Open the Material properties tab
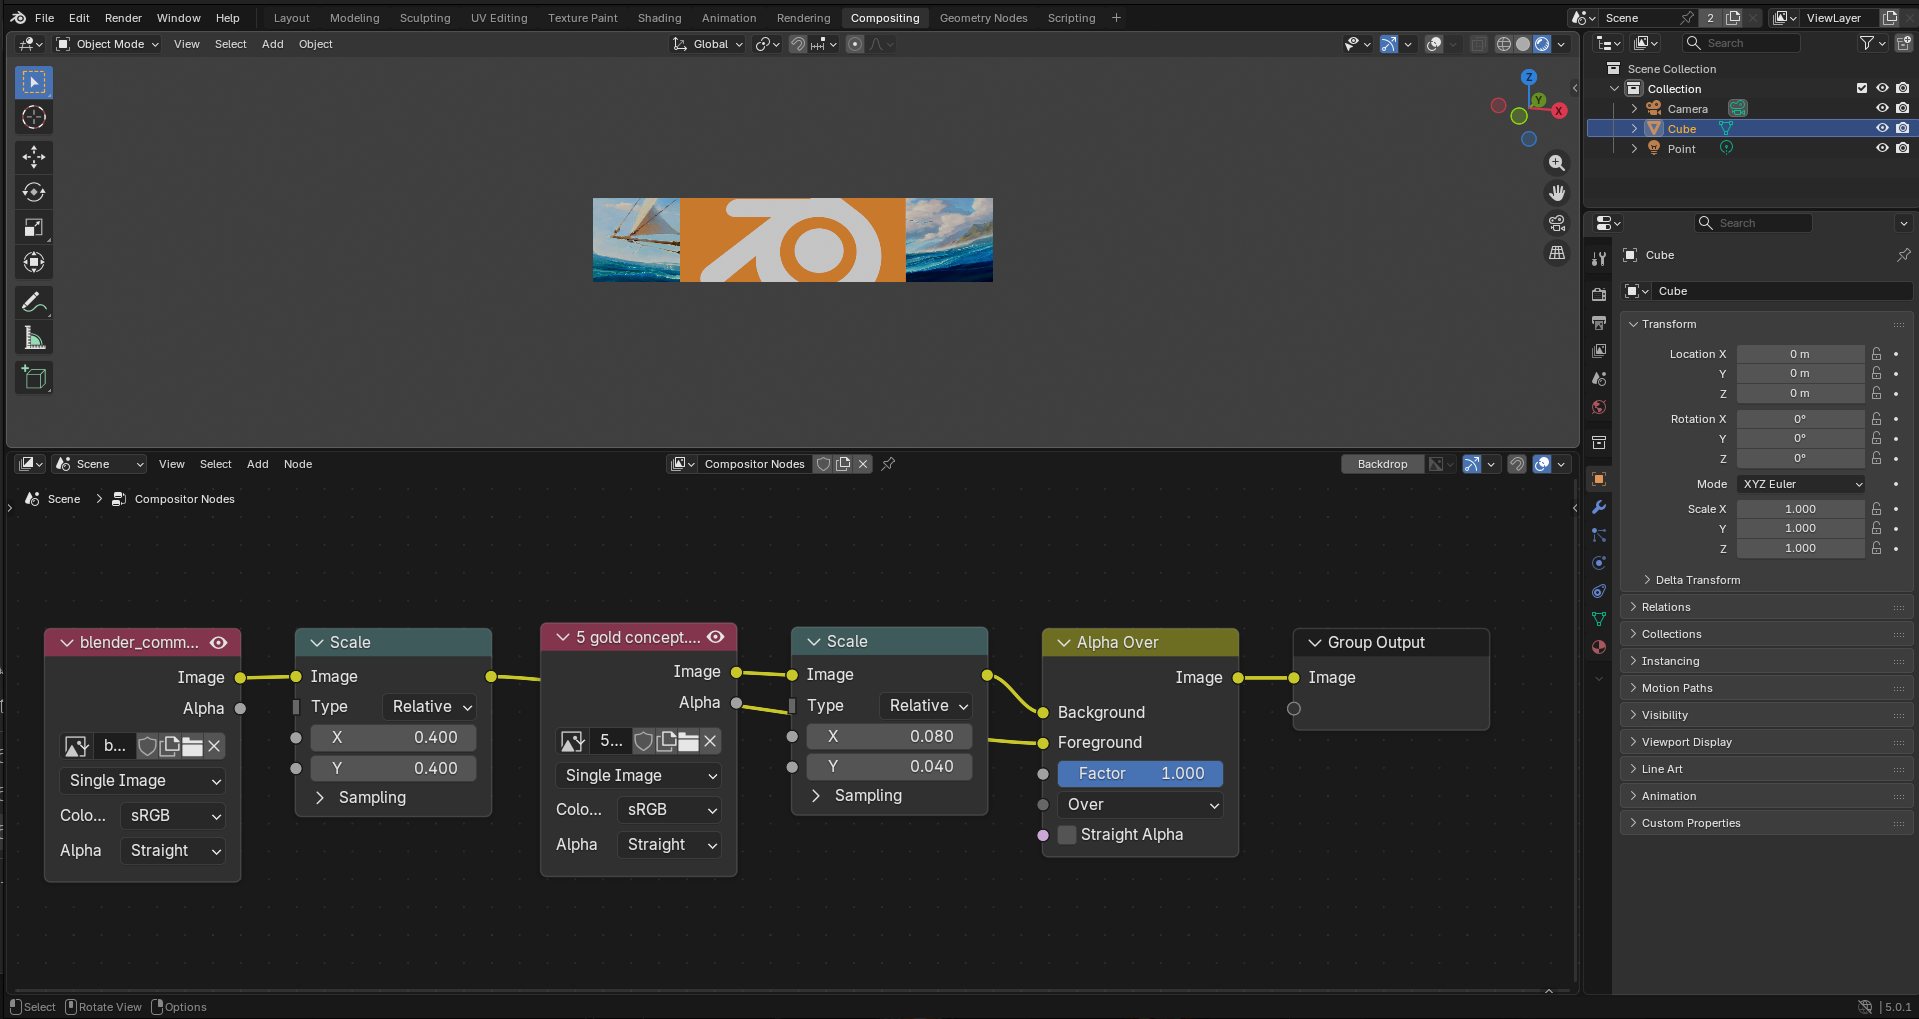This screenshot has width=1919, height=1019. [1599, 647]
